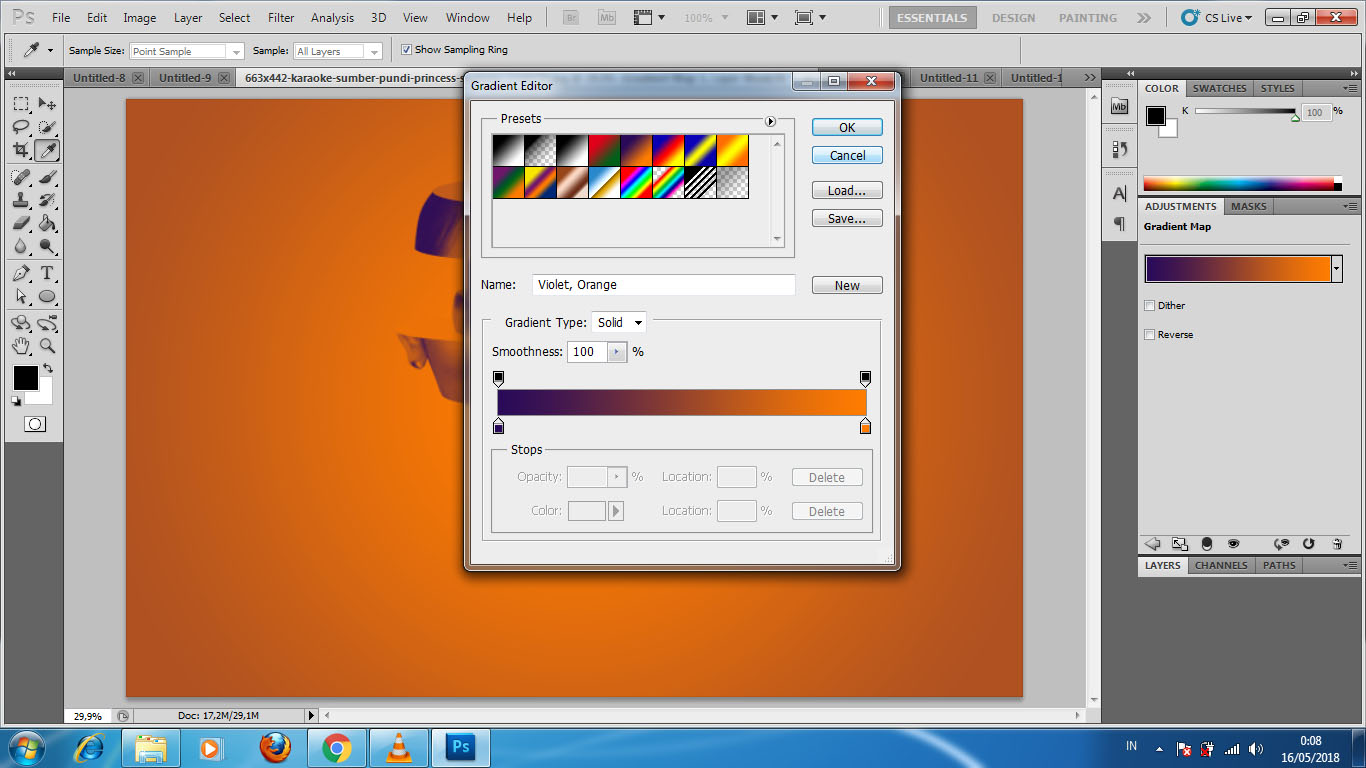Select the Lasso tool
Screen dimensions: 1366x768
[21, 127]
